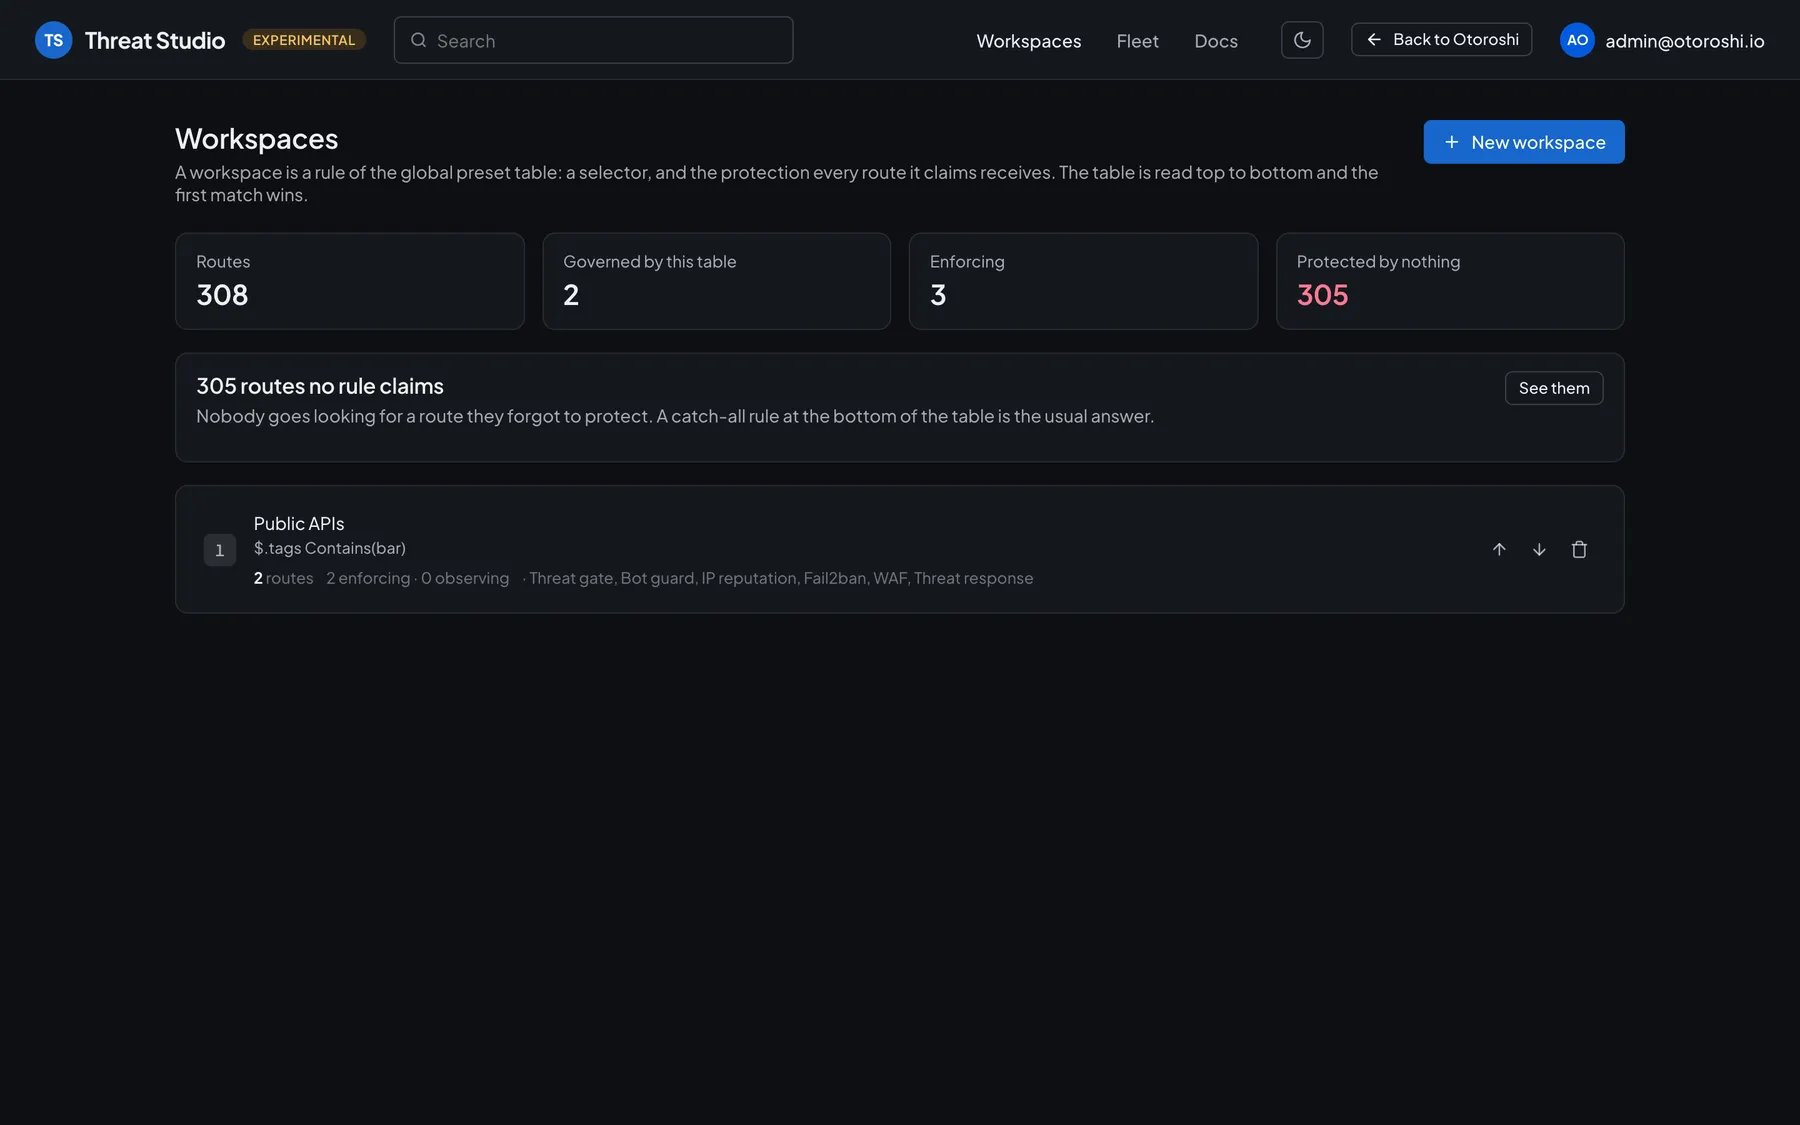Click the Enforcing 3 stat card
The height and width of the screenshot is (1125, 1800).
point(1083,281)
